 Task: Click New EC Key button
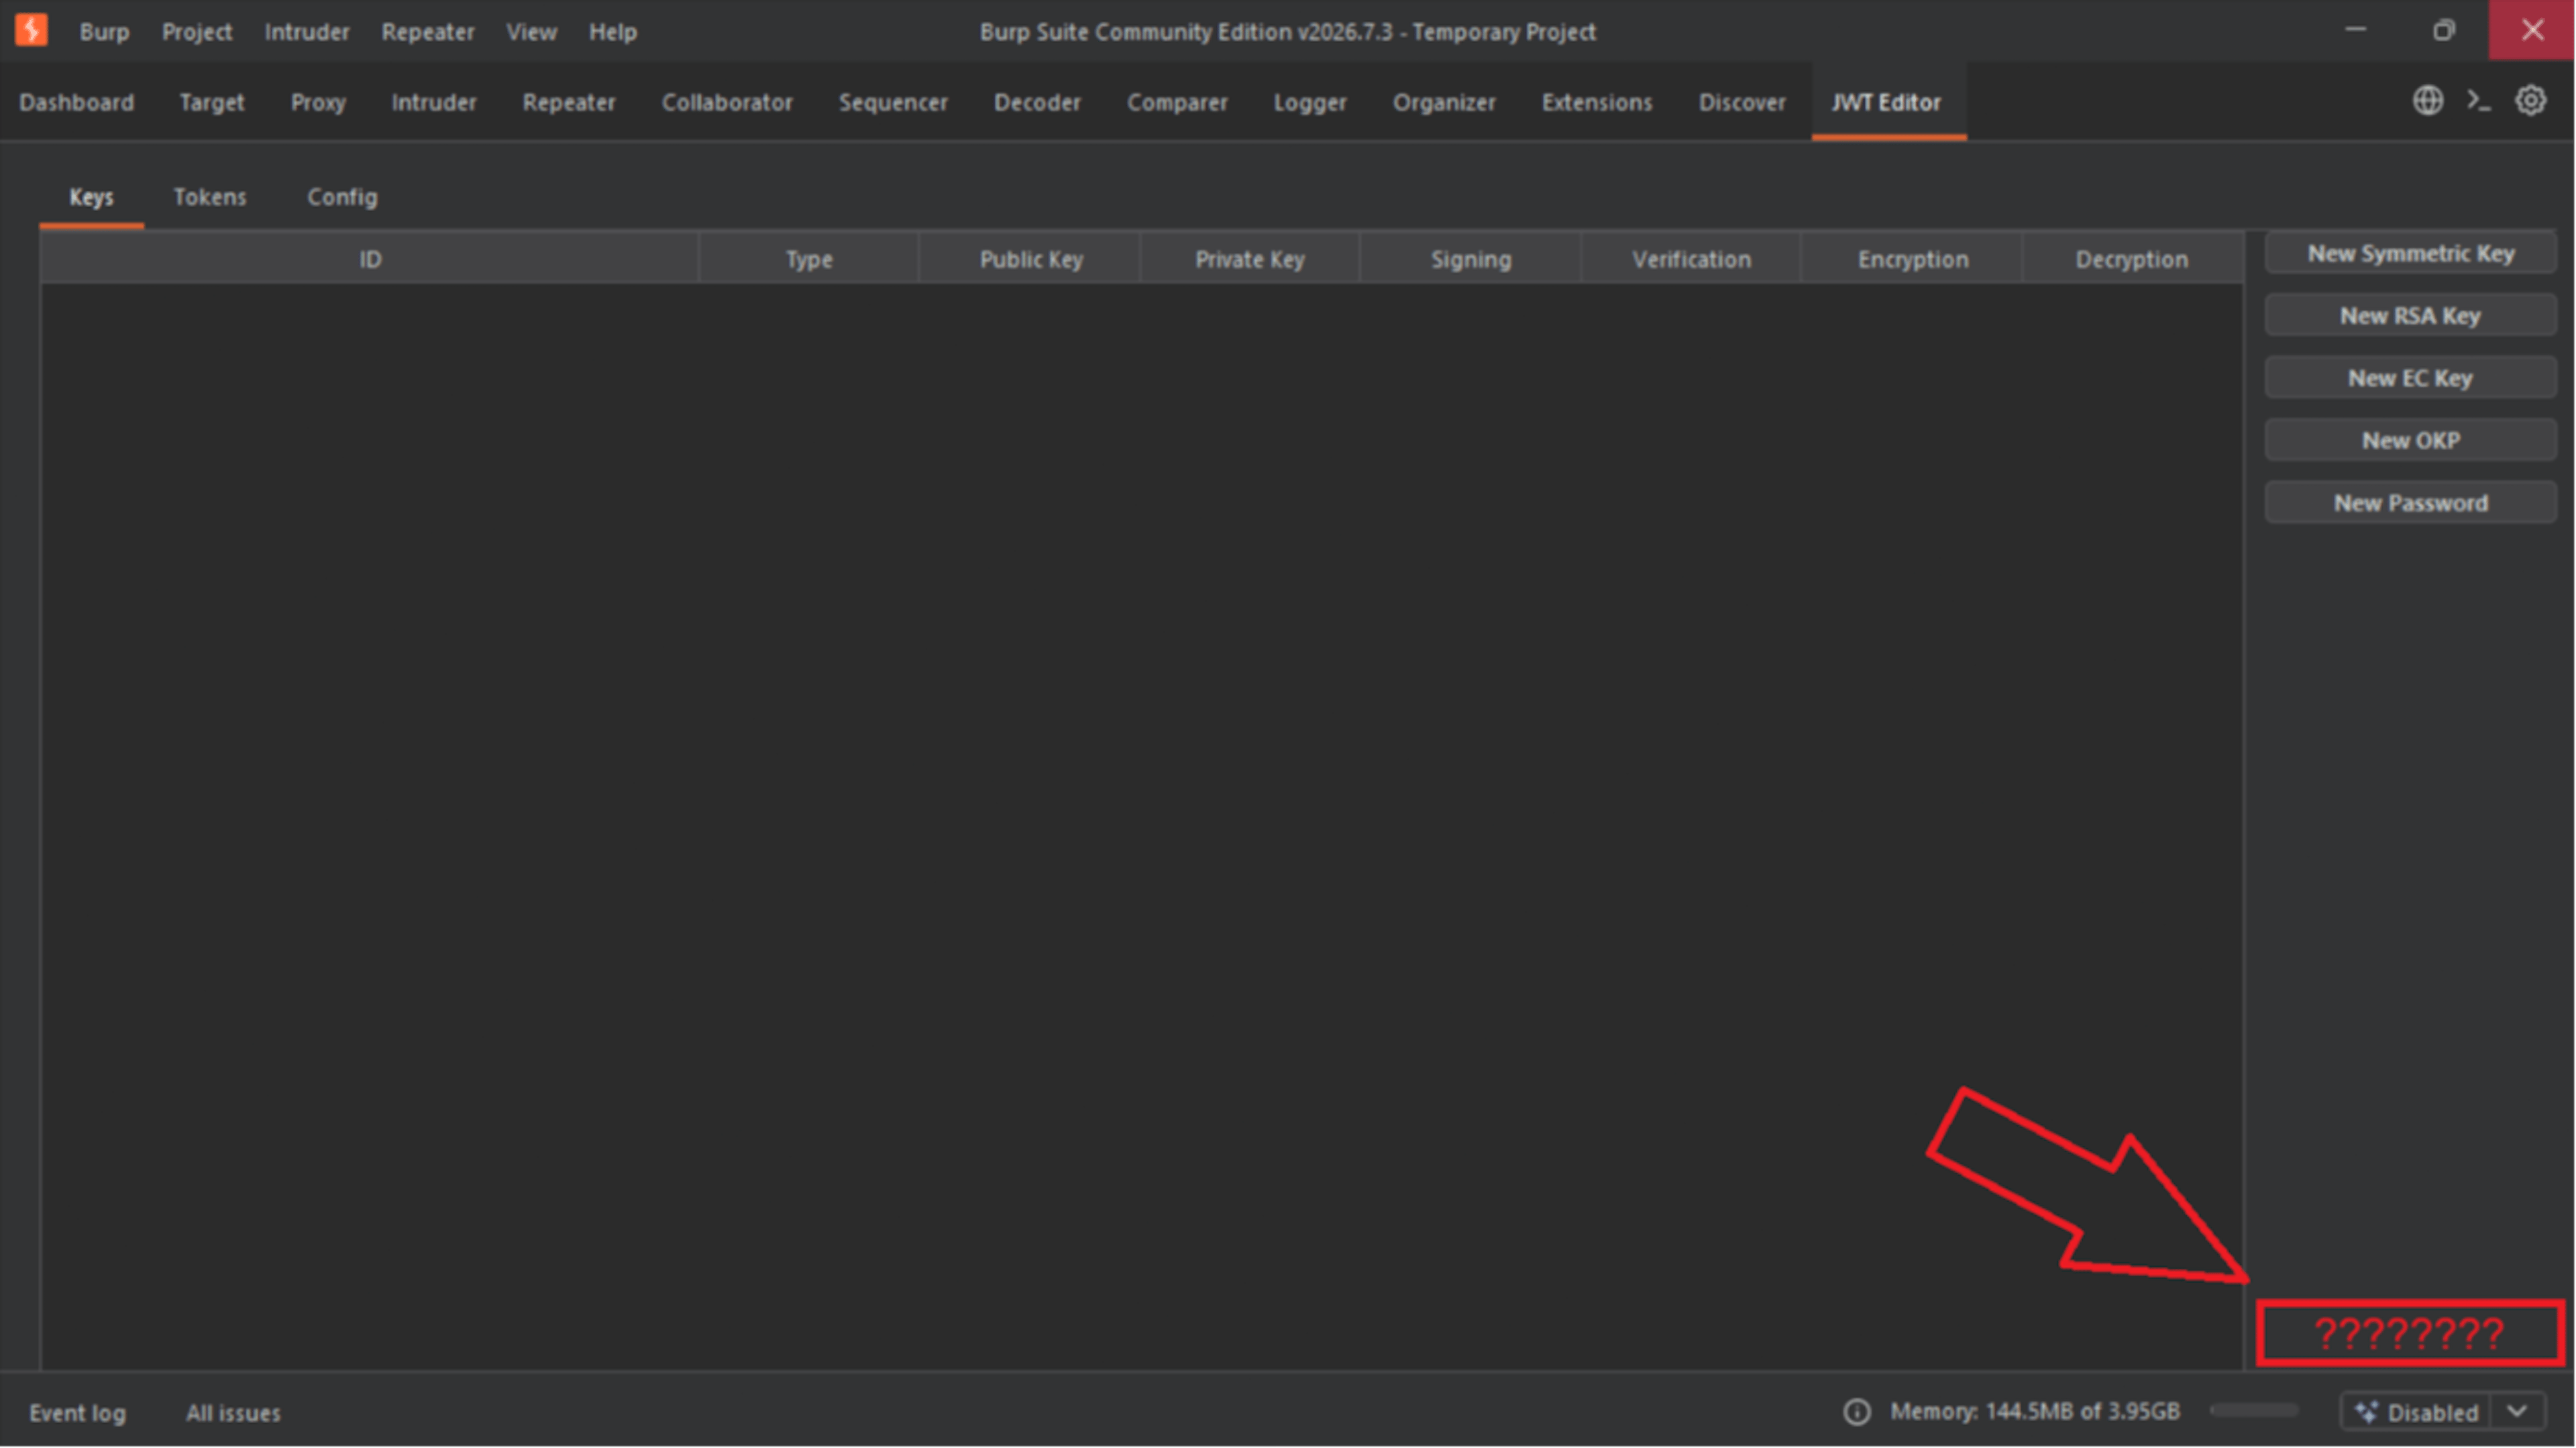click(2411, 378)
